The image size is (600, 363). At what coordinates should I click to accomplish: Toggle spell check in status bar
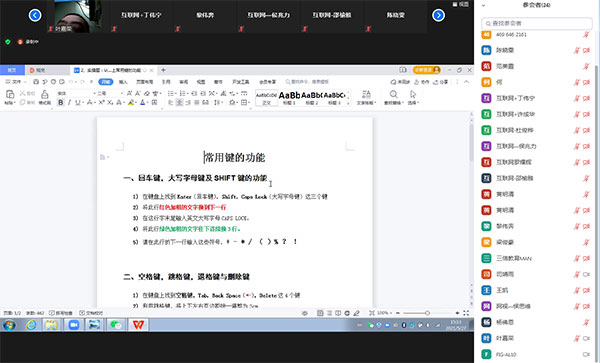click(60, 313)
